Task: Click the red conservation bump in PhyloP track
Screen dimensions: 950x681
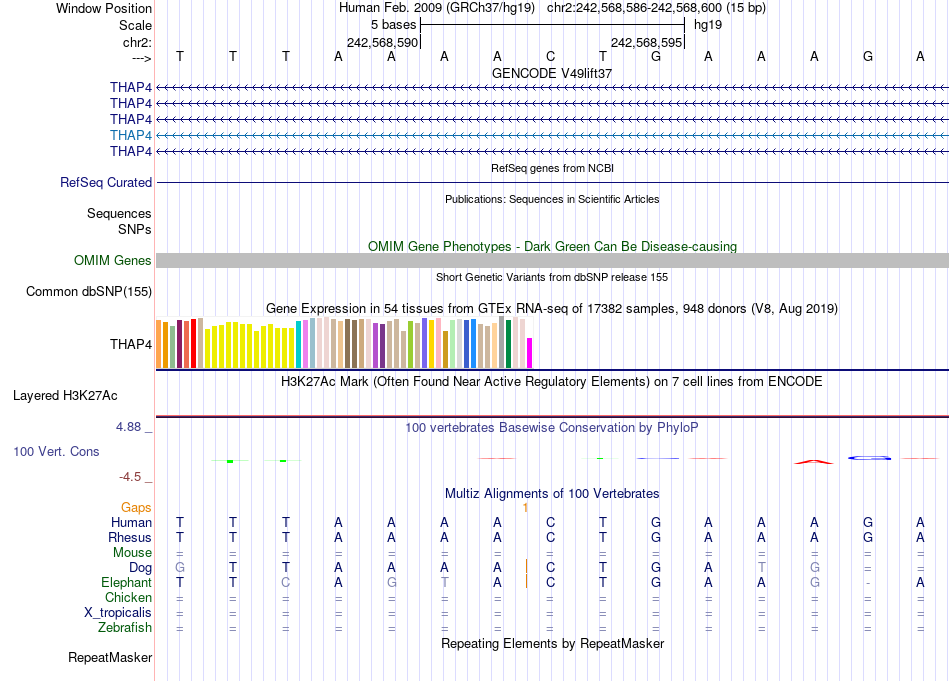Action: pyautogui.click(x=814, y=462)
